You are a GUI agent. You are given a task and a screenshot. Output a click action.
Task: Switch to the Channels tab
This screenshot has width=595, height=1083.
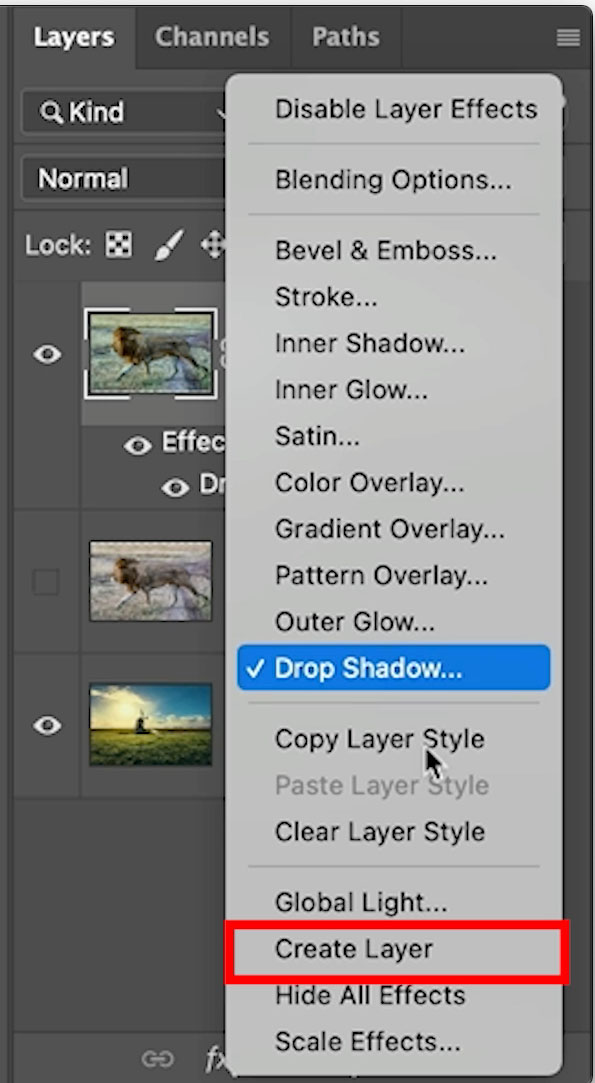(212, 37)
